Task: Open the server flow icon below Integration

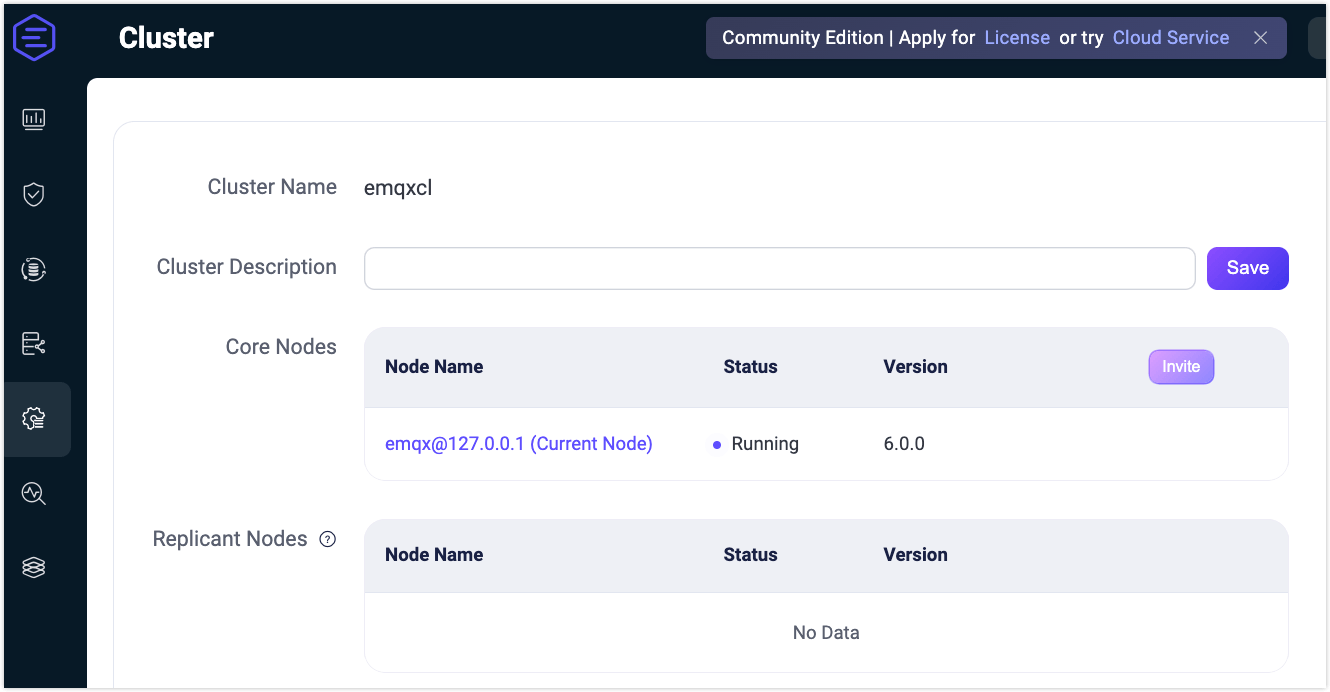Action: click(x=34, y=344)
